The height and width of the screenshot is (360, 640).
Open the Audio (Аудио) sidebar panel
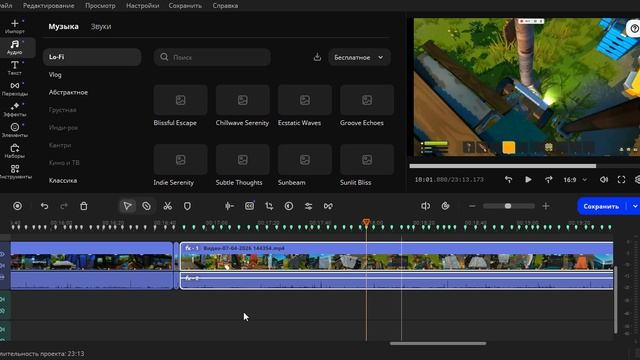(x=15, y=47)
